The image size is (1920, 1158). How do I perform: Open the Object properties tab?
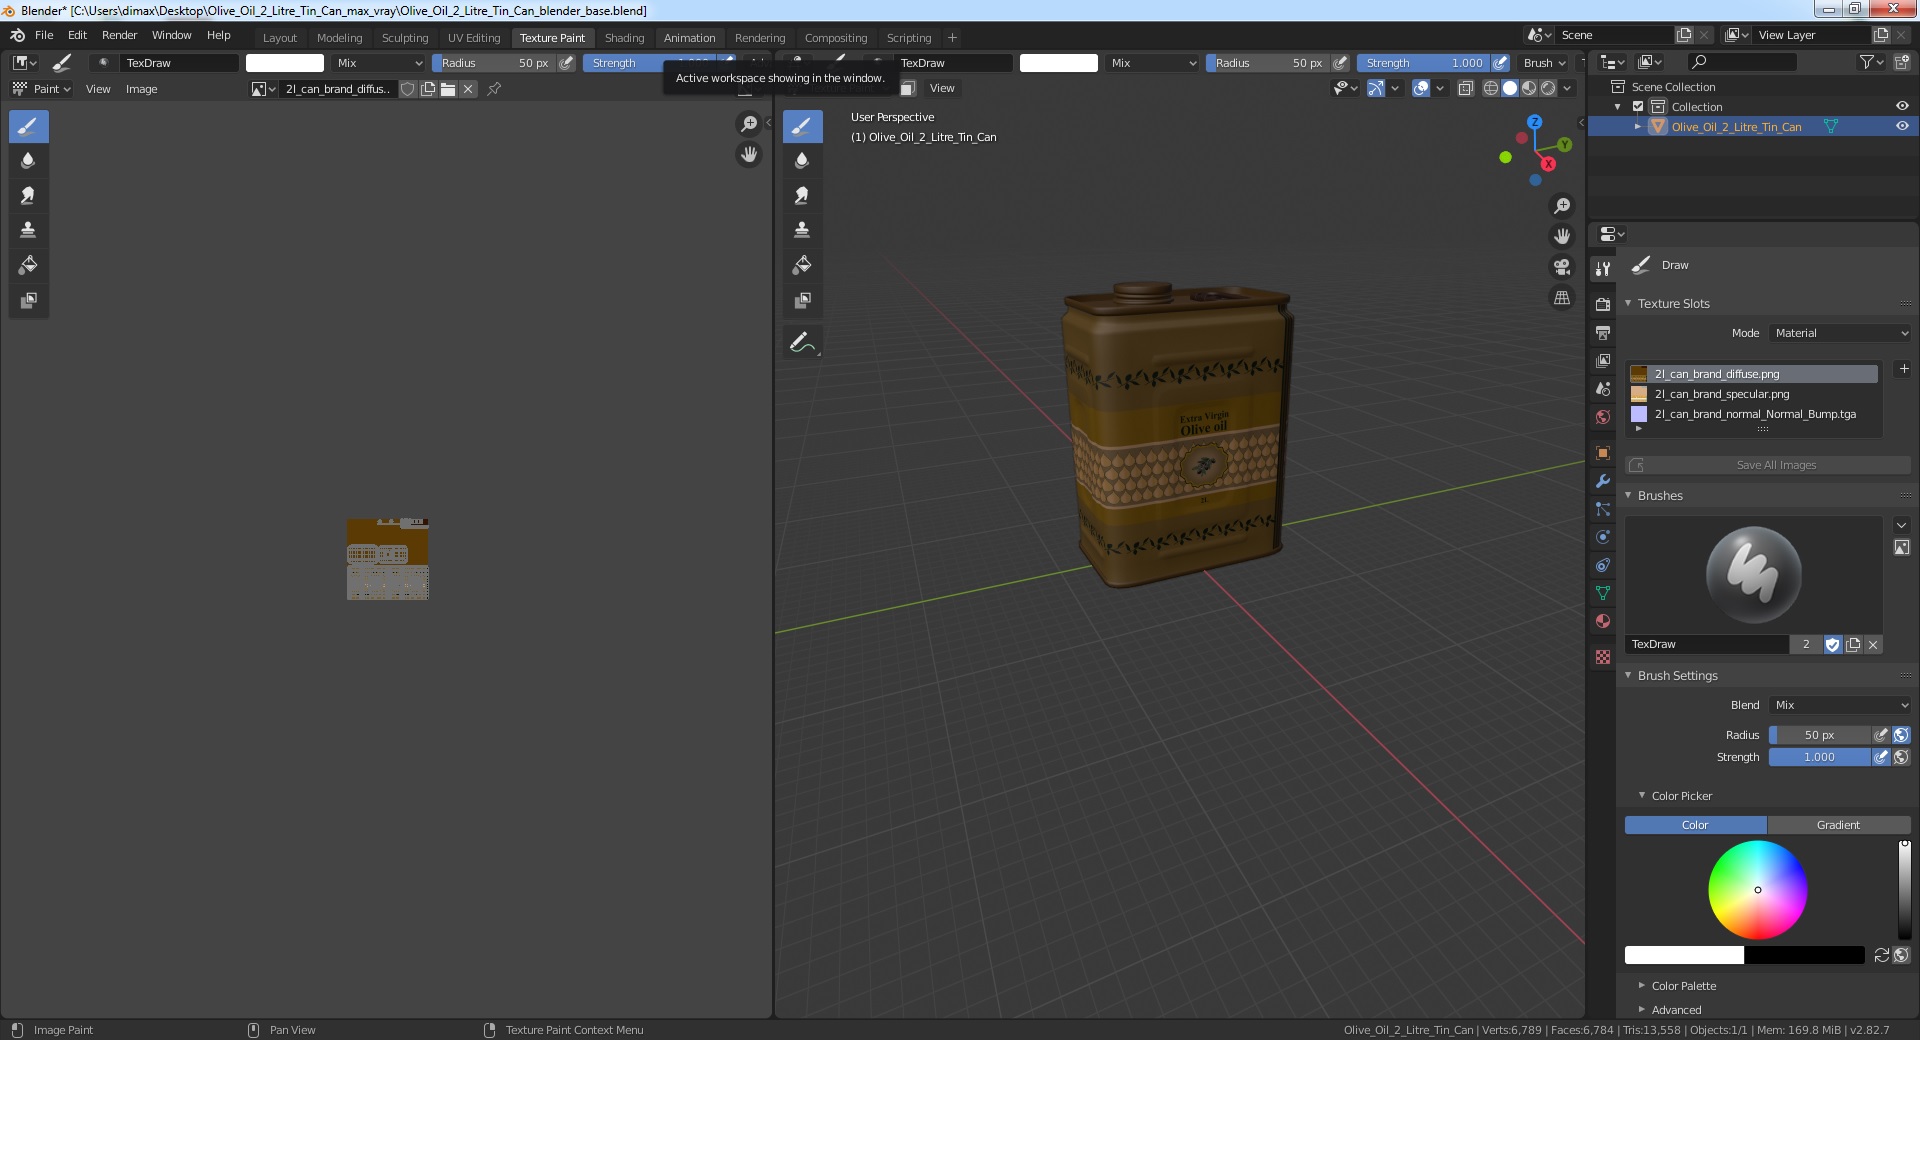pyautogui.click(x=1603, y=453)
